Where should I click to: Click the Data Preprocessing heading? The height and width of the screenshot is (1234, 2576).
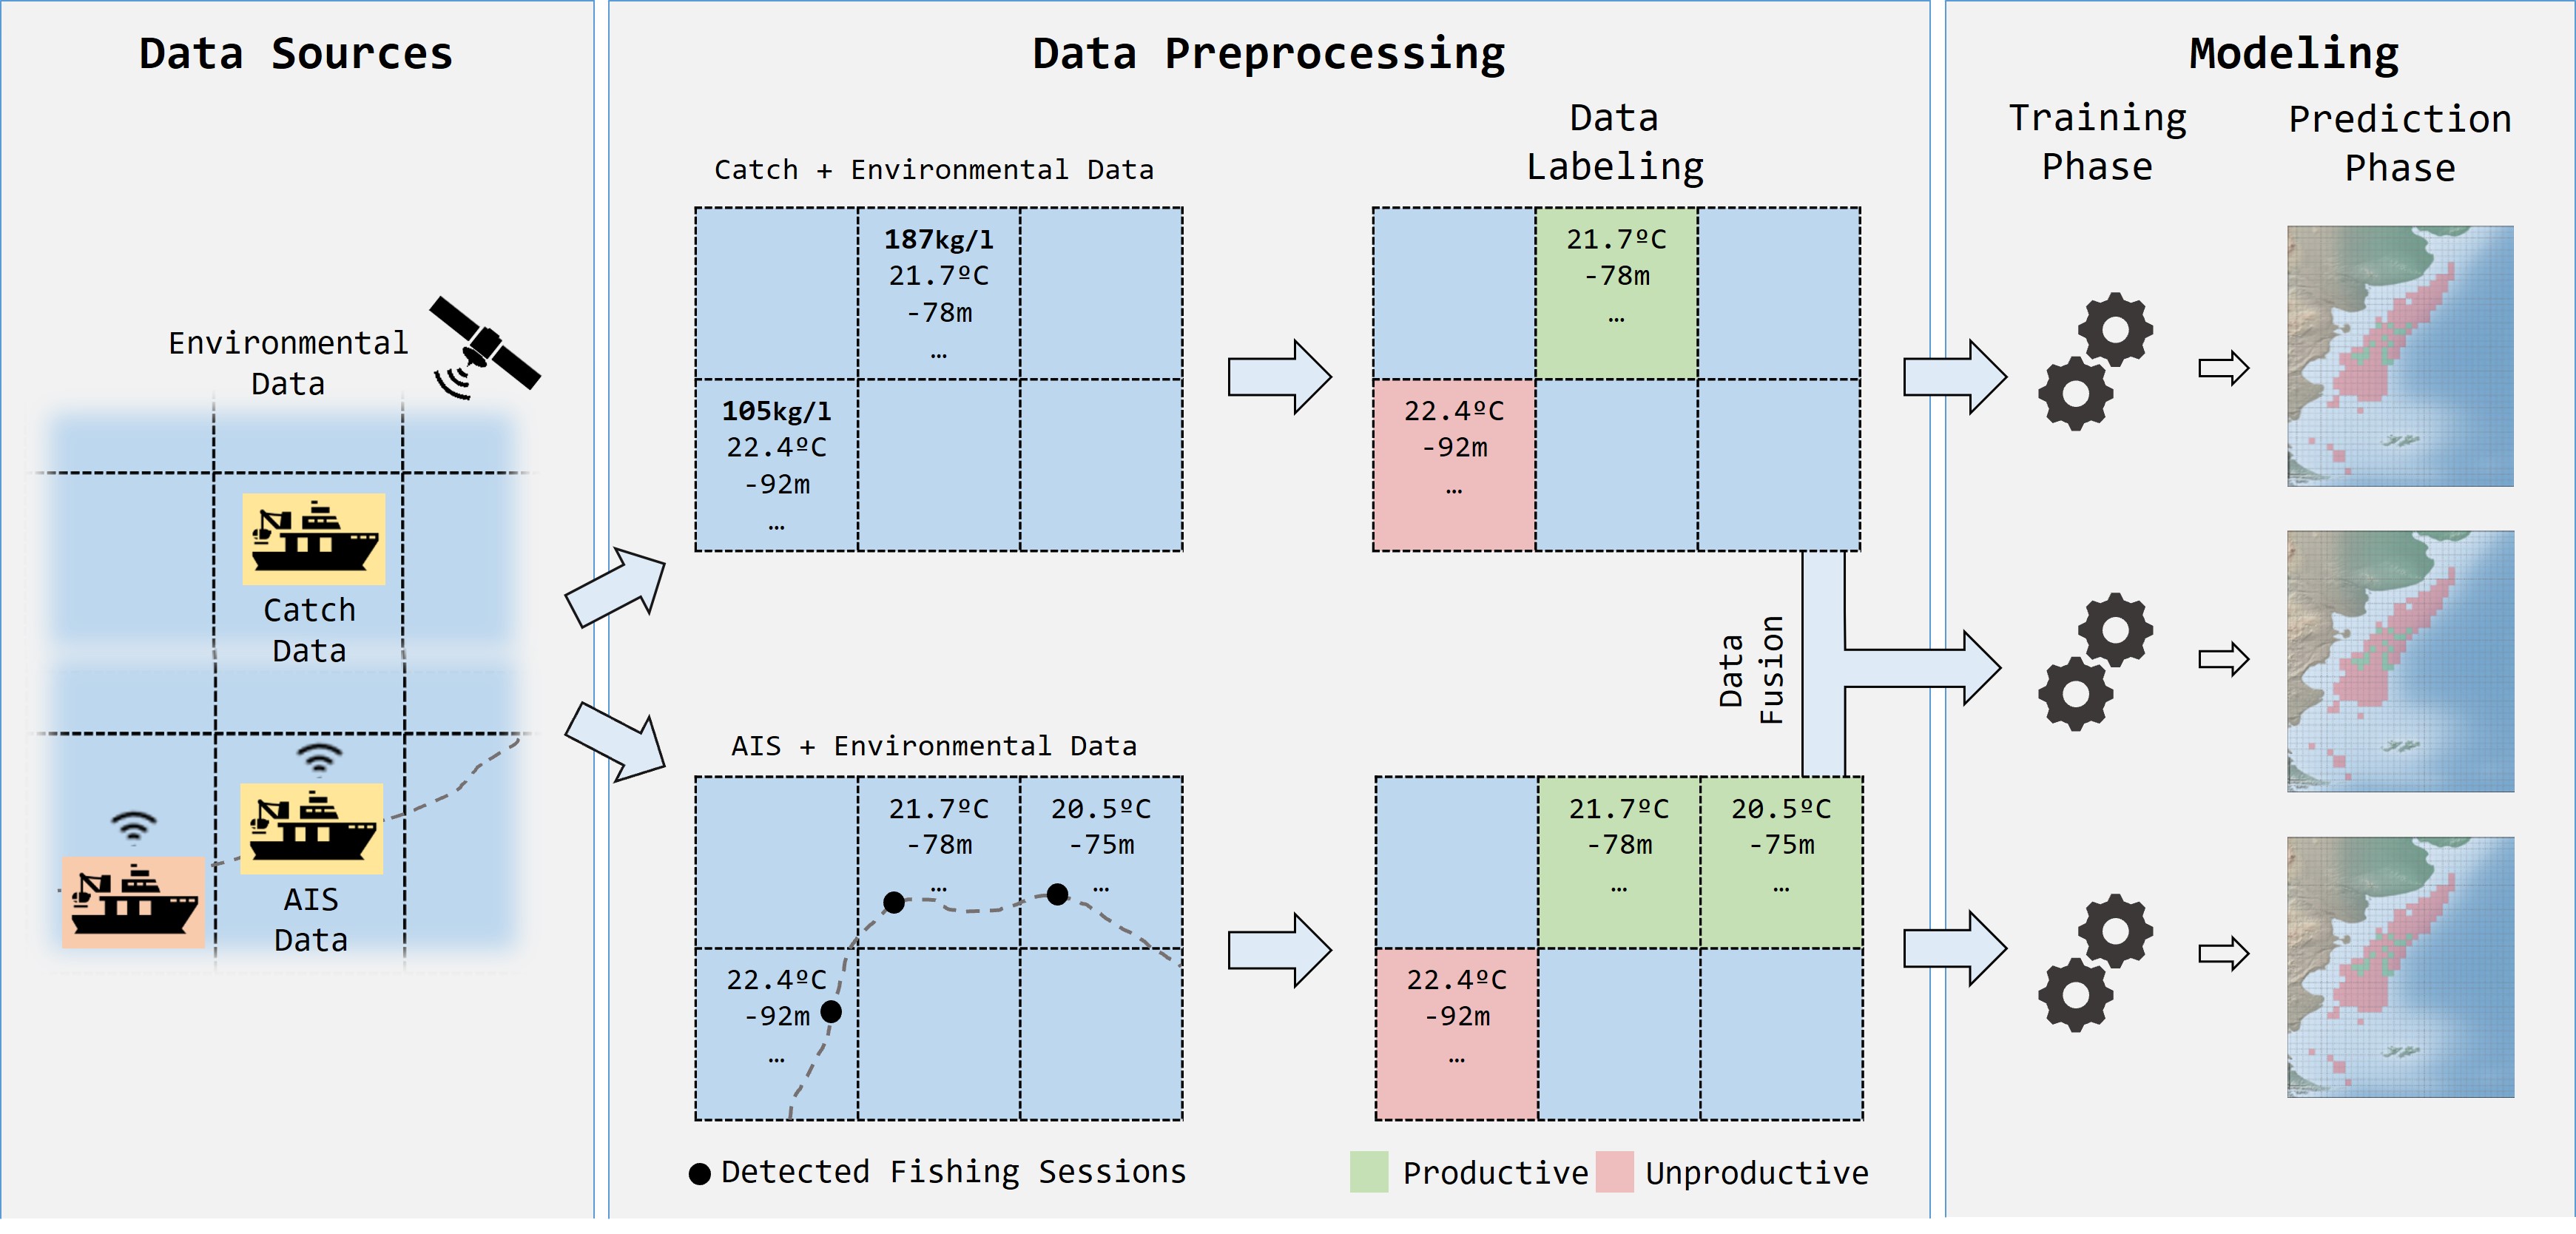pos(1268,53)
